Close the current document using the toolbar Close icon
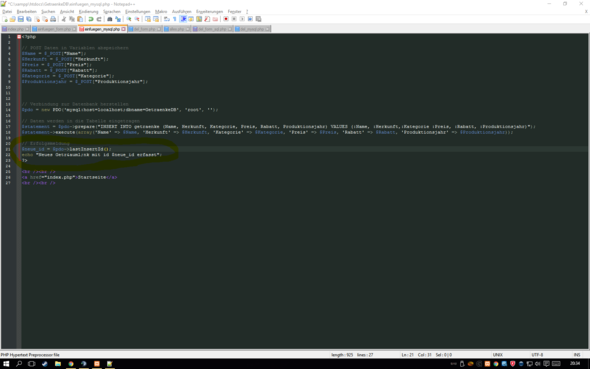590x369 pixels. point(37,19)
